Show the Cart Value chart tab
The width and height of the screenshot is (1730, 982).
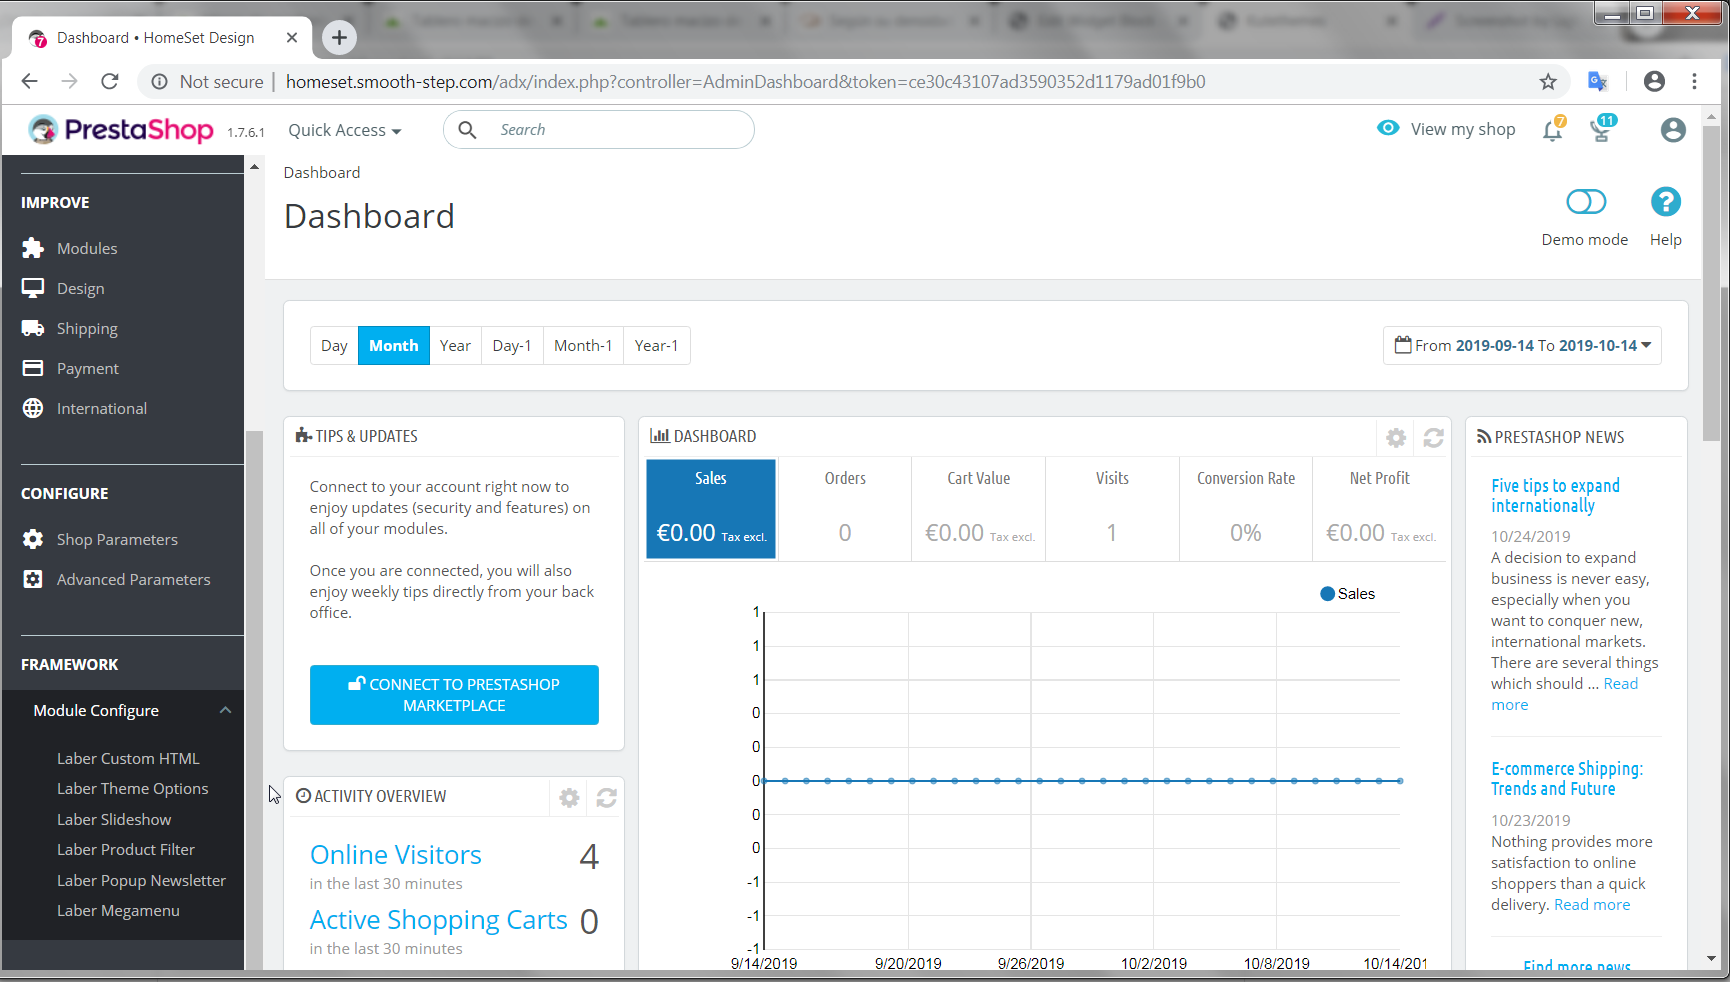click(x=979, y=508)
